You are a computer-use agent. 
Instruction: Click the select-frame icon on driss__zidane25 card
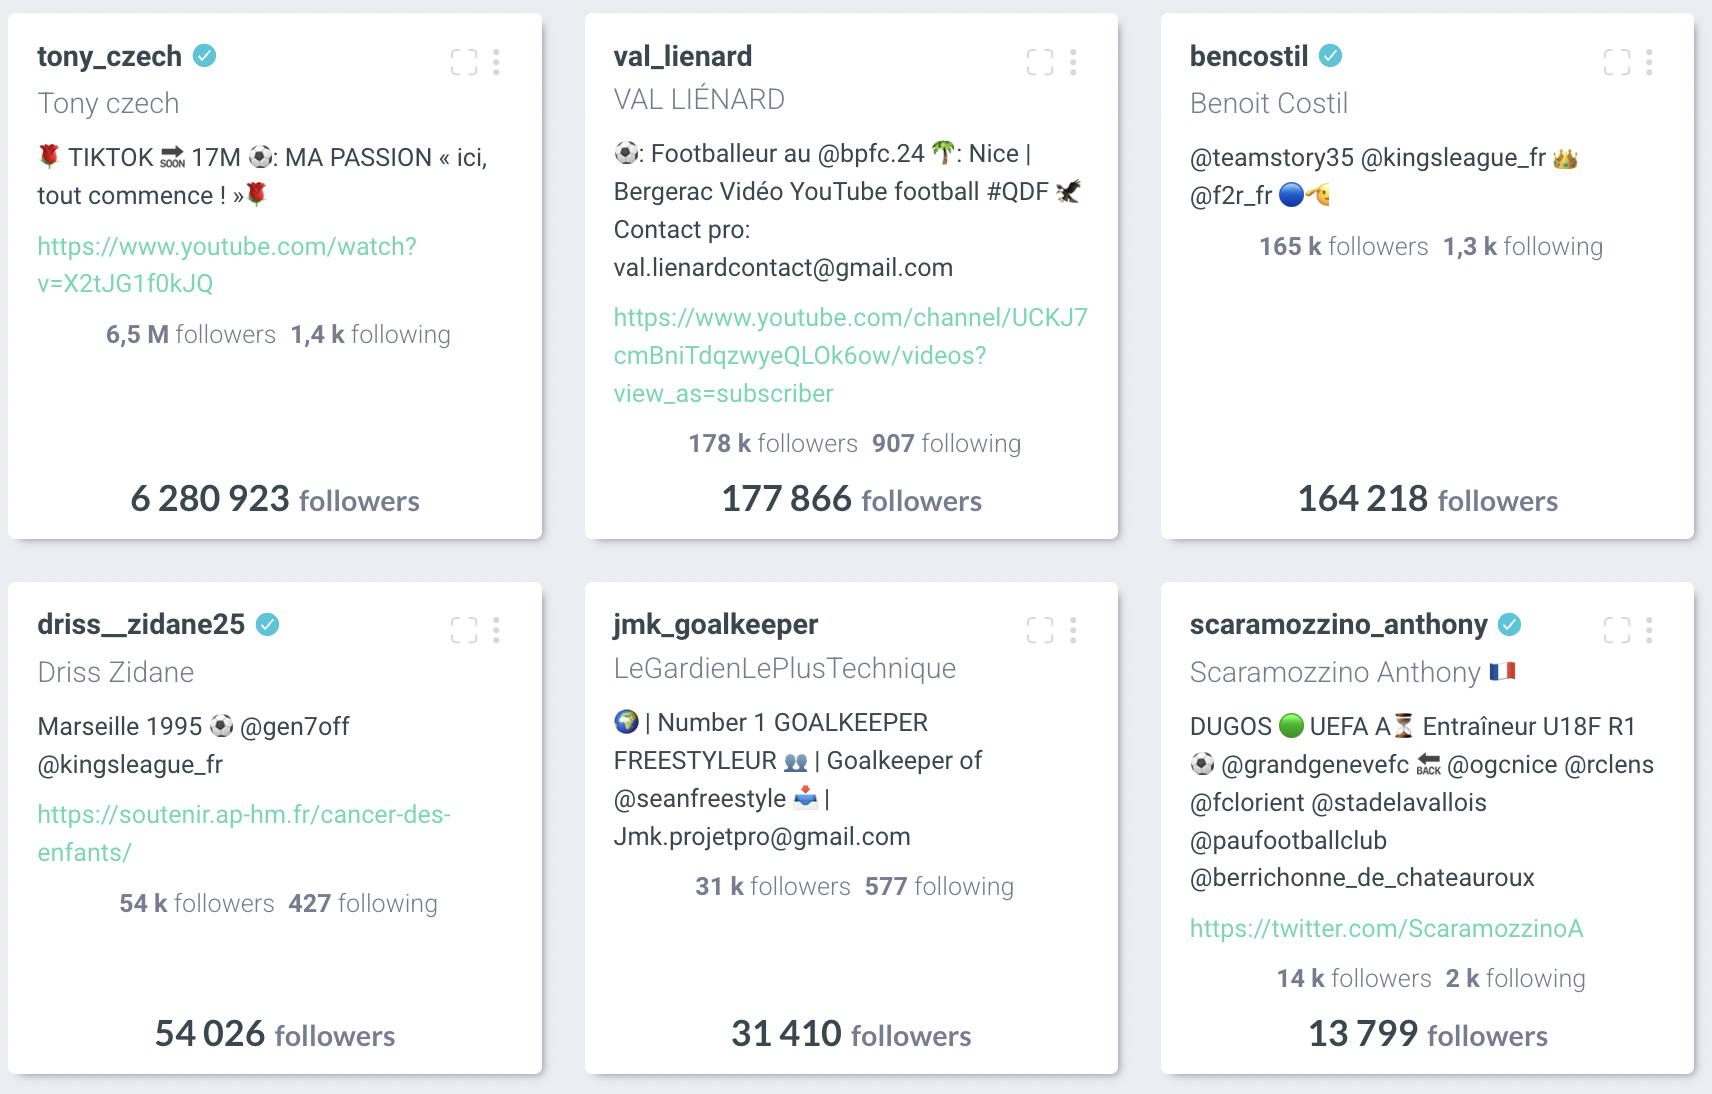[x=464, y=629]
